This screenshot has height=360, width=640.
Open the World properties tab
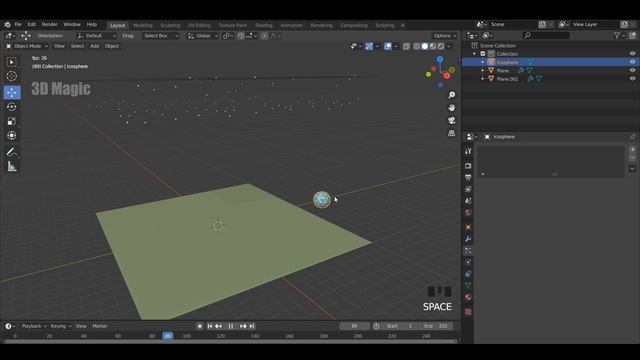pyautogui.click(x=468, y=213)
